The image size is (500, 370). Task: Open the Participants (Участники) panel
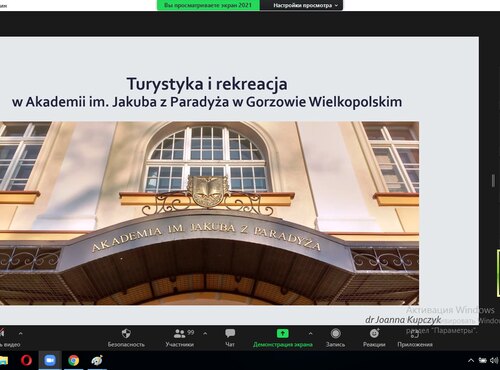pyautogui.click(x=180, y=338)
